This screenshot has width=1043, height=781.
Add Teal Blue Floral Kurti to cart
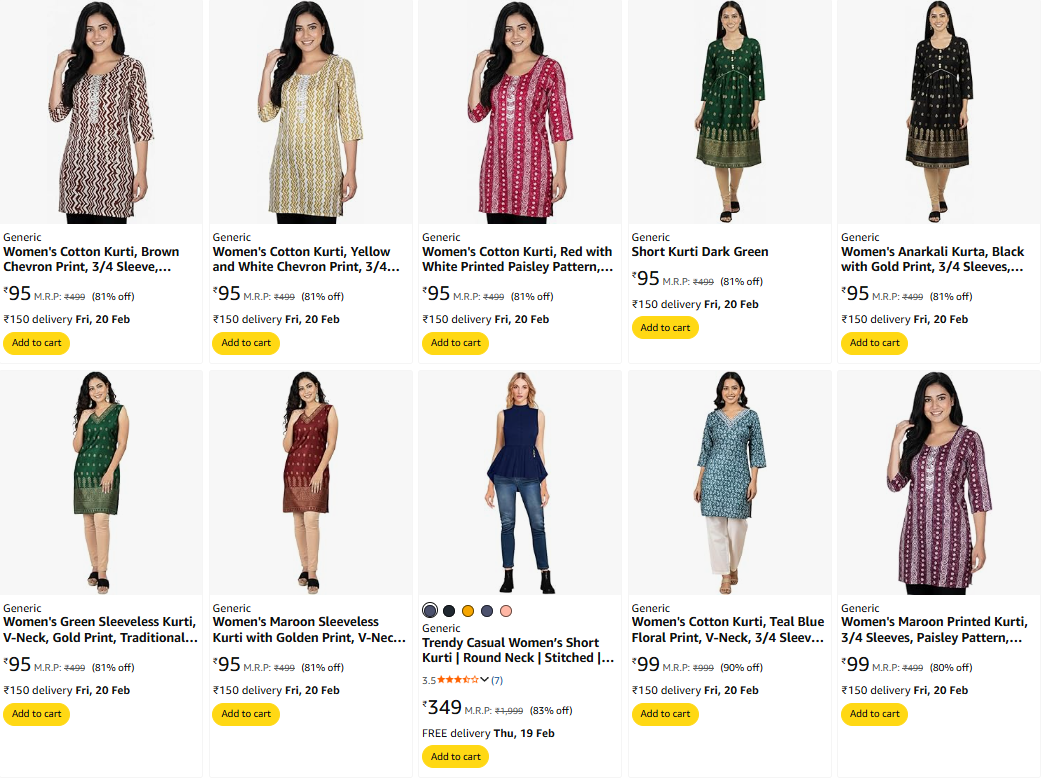click(x=665, y=714)
